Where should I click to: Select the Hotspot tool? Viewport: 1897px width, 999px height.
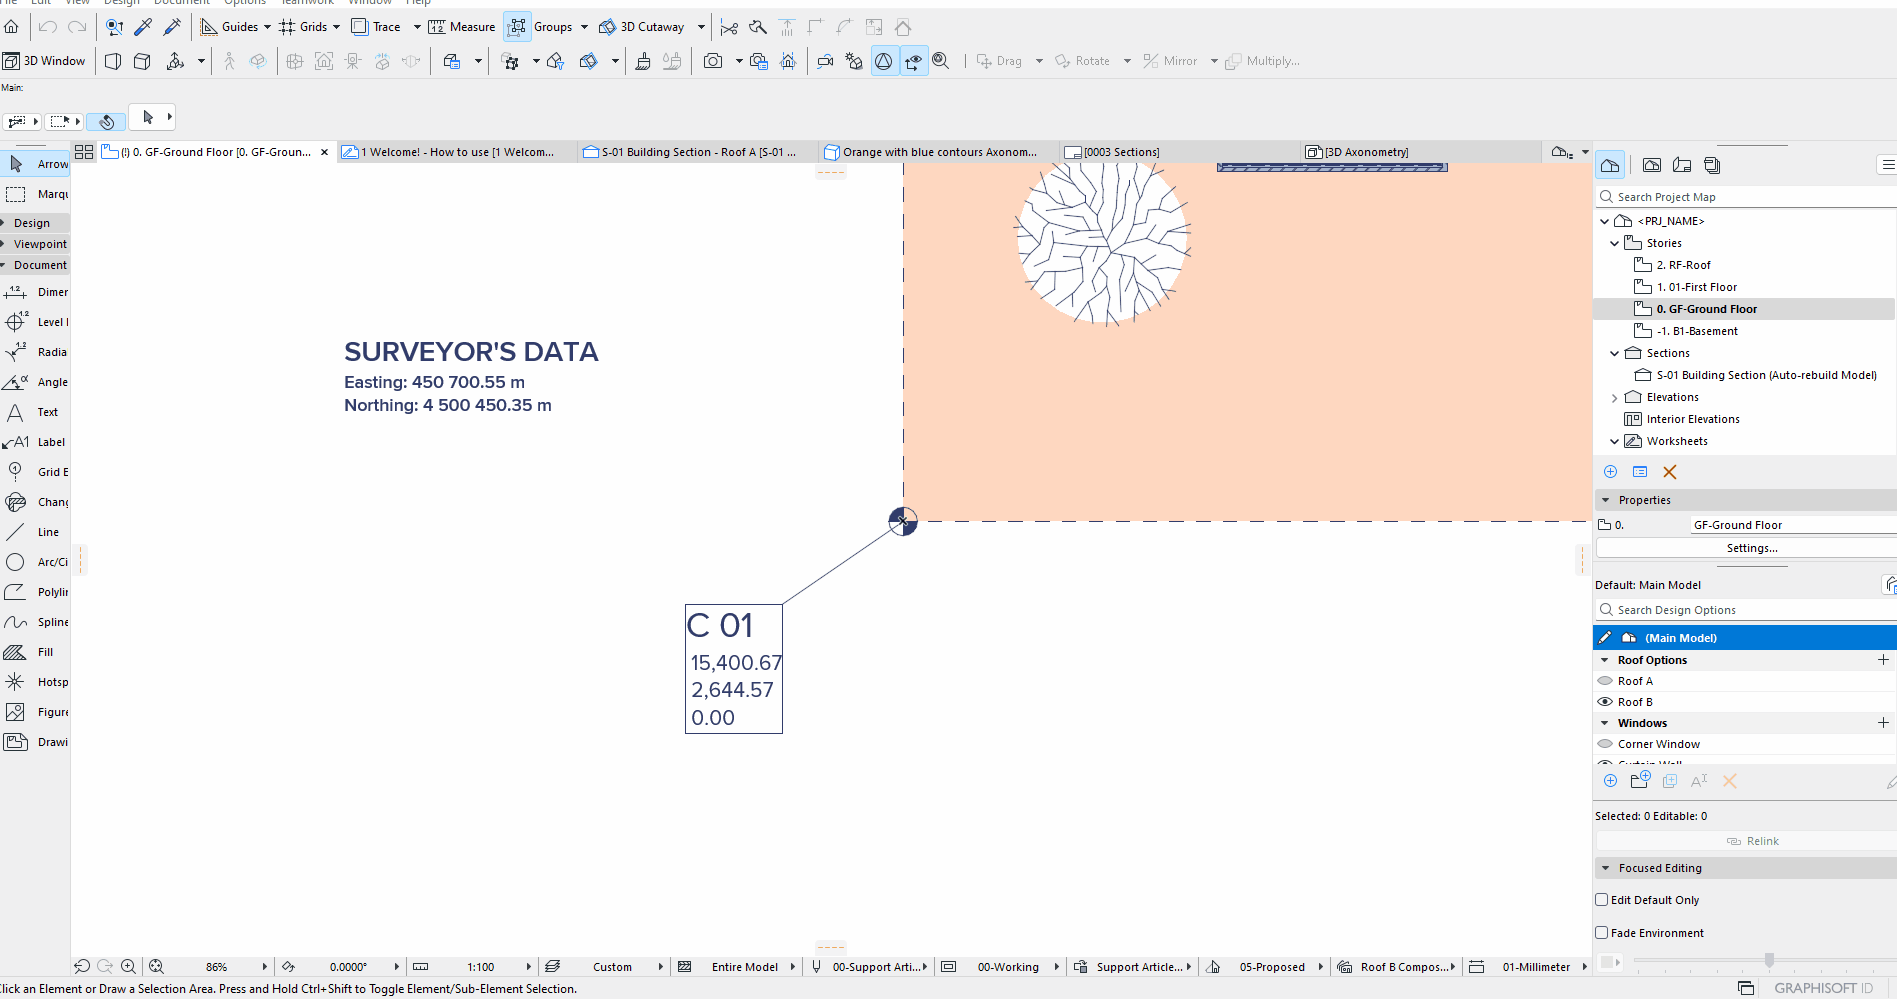35,682
